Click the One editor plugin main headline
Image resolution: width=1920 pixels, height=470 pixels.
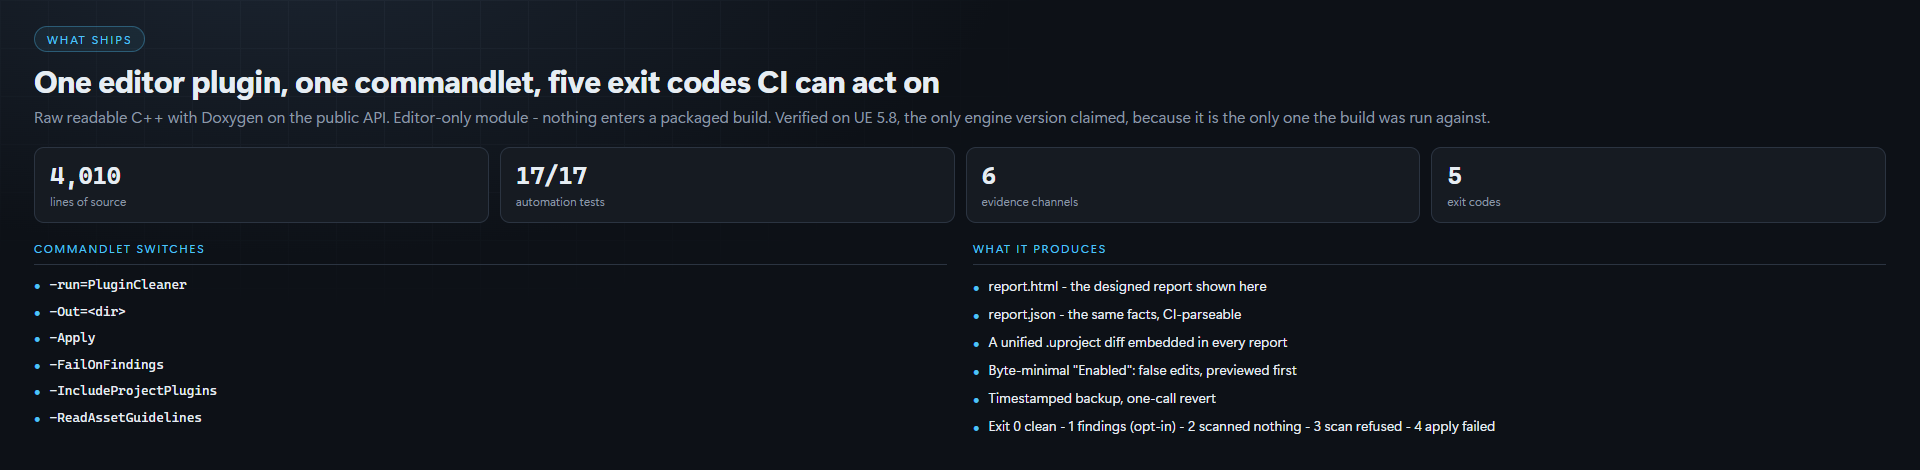click(x=487, y=82)
